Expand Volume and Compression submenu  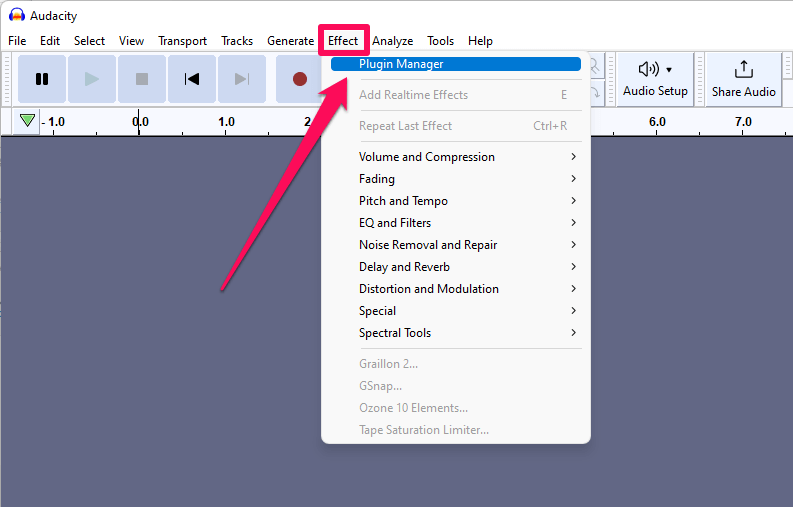coord(456,157)
